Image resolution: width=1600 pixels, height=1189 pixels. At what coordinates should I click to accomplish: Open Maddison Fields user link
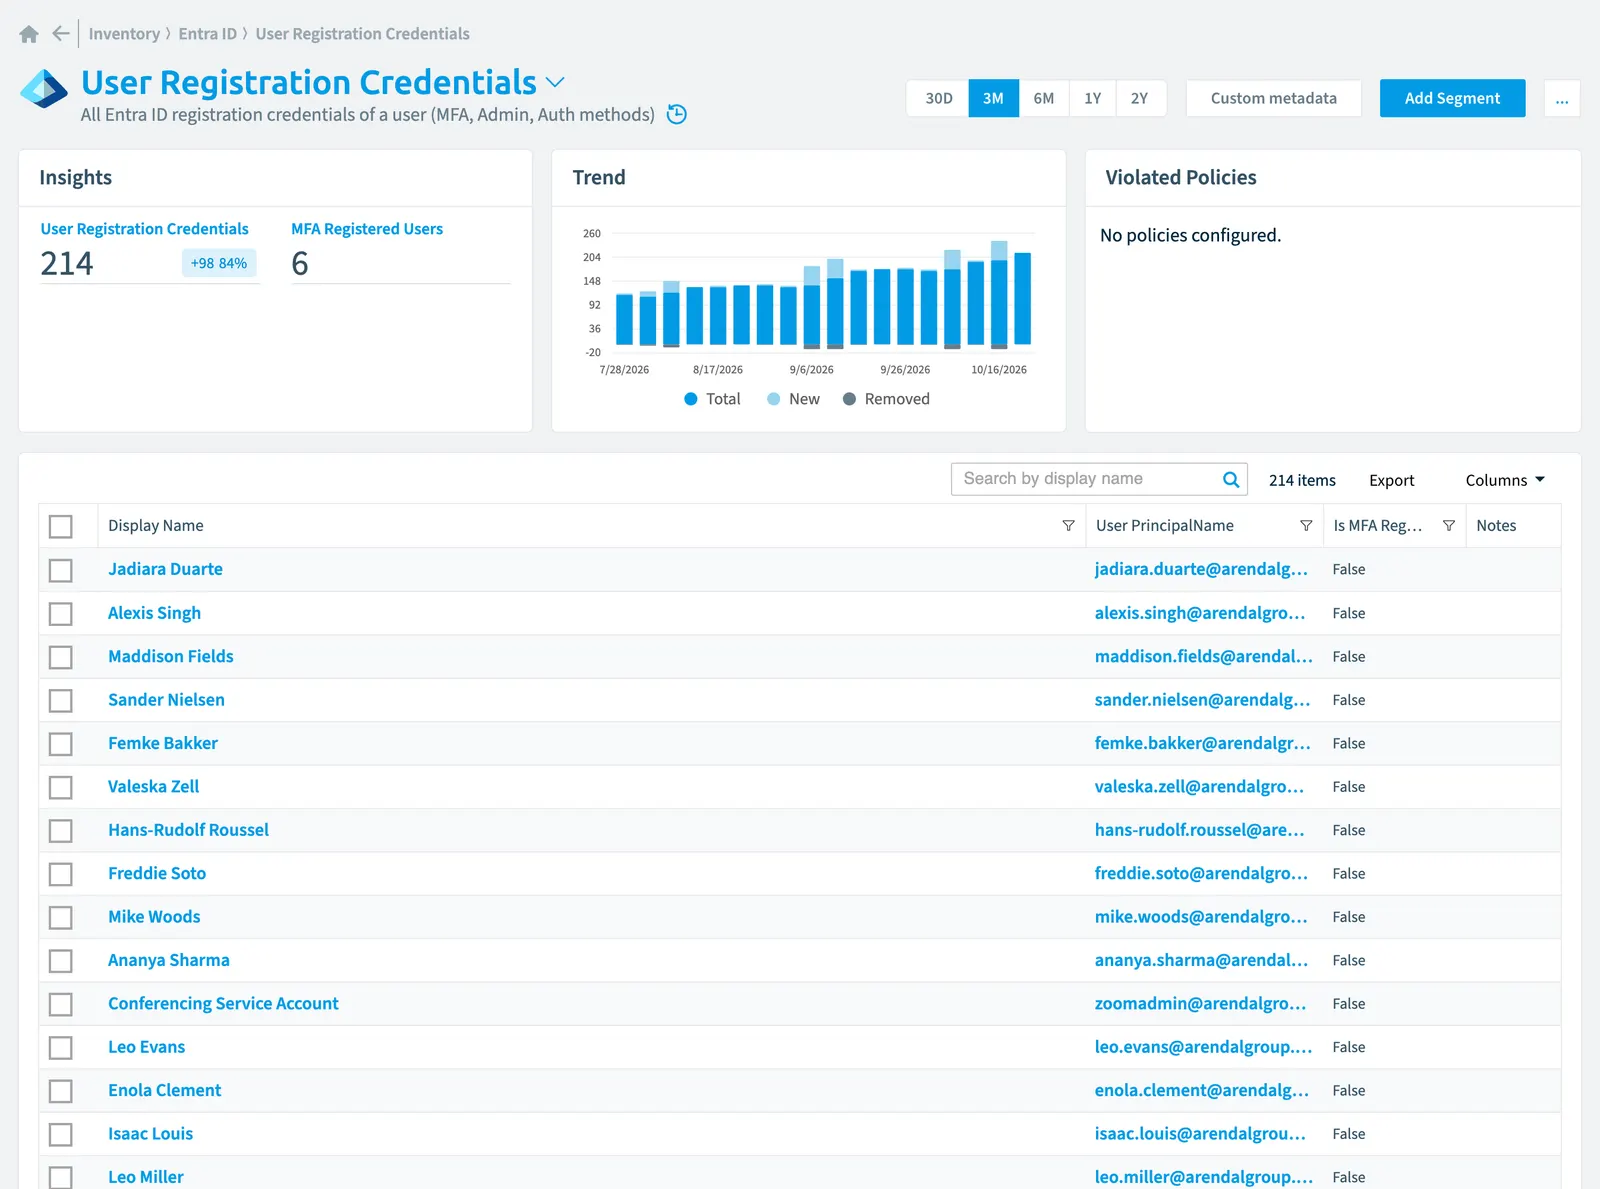click(171, 656)
